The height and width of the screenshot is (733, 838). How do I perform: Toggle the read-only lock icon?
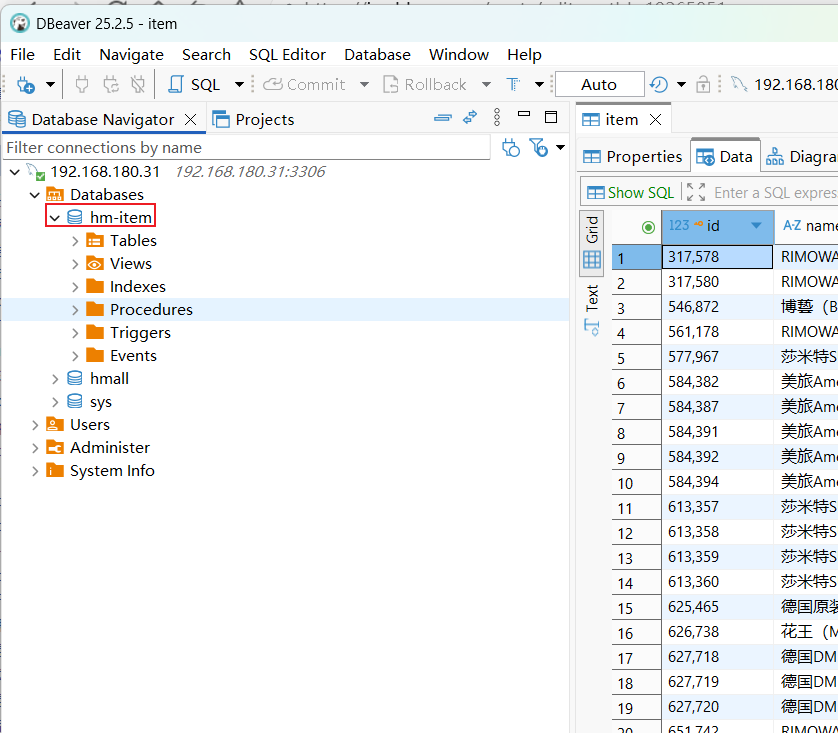pyautogui.click(x=703, y=84)
